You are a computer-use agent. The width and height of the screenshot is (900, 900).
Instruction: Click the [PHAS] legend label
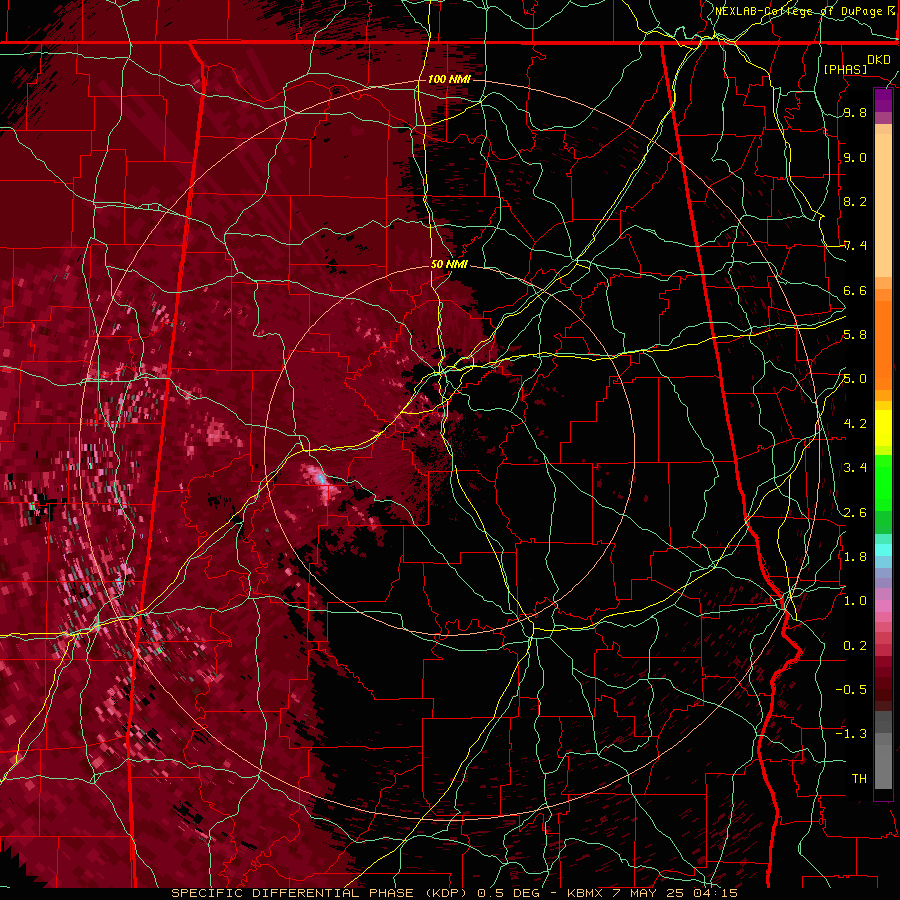click(845, 69)
